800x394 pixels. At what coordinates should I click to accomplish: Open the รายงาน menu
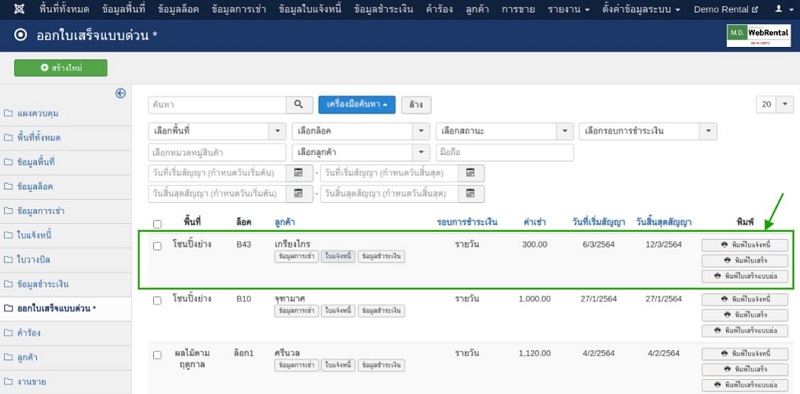(569, 9)
